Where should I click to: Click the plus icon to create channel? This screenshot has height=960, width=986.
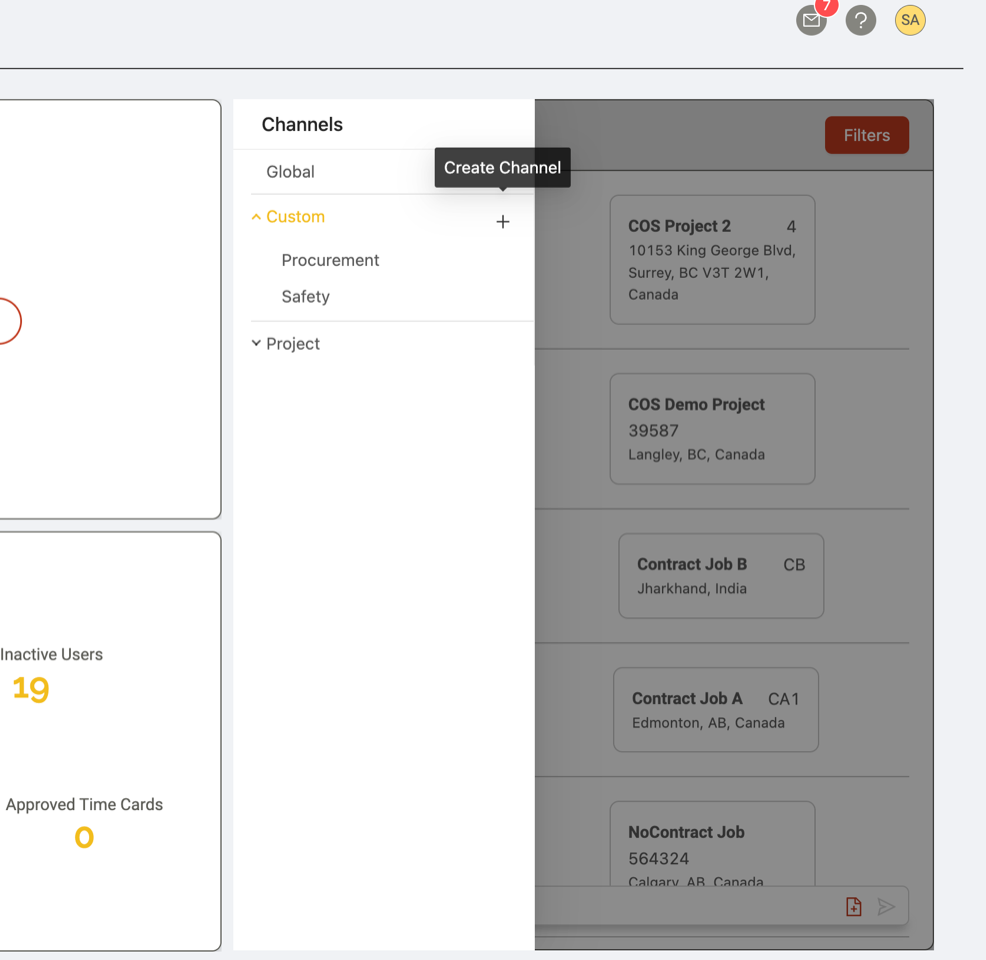[502, 221]
